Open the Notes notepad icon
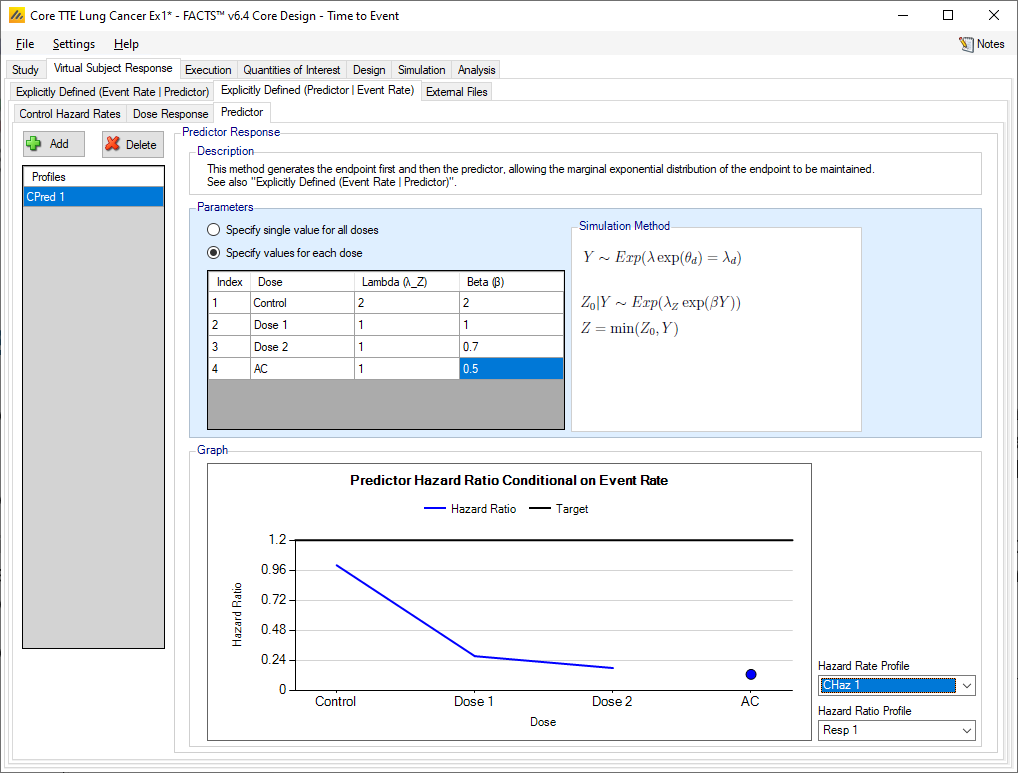Viewport: 1018px width, 773px height. click(x=966, y=44)
